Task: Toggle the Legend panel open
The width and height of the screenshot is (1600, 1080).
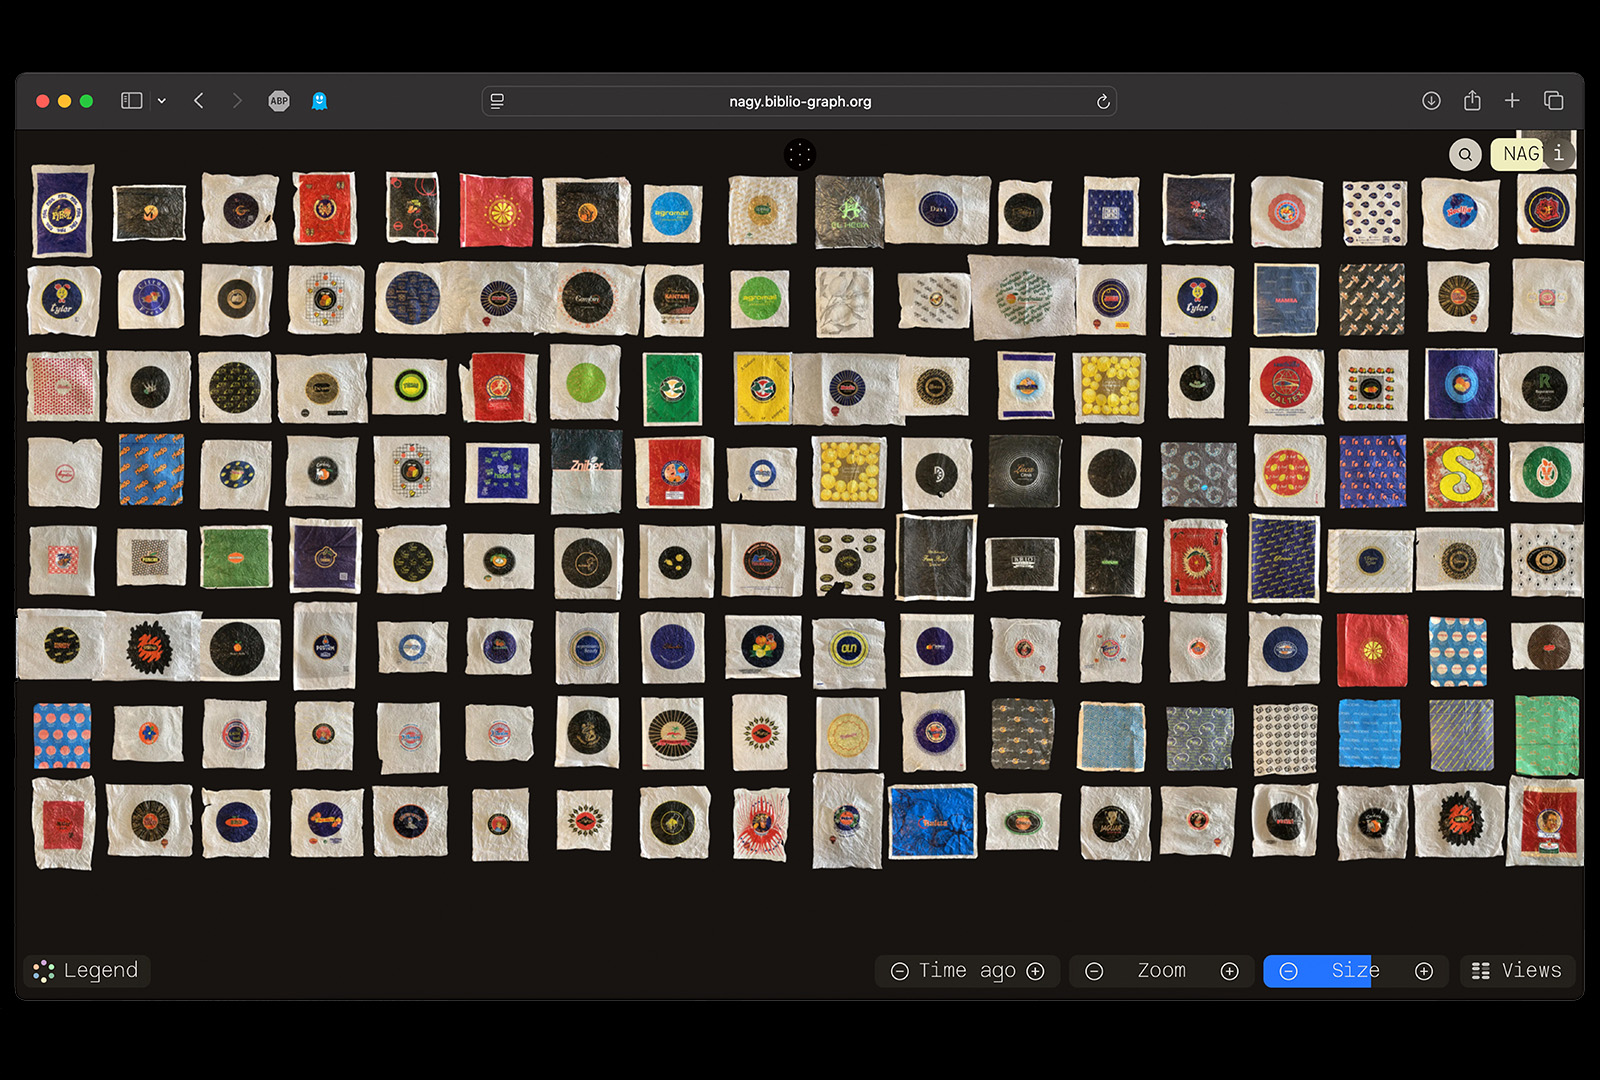Action: [x=86, y=970]
